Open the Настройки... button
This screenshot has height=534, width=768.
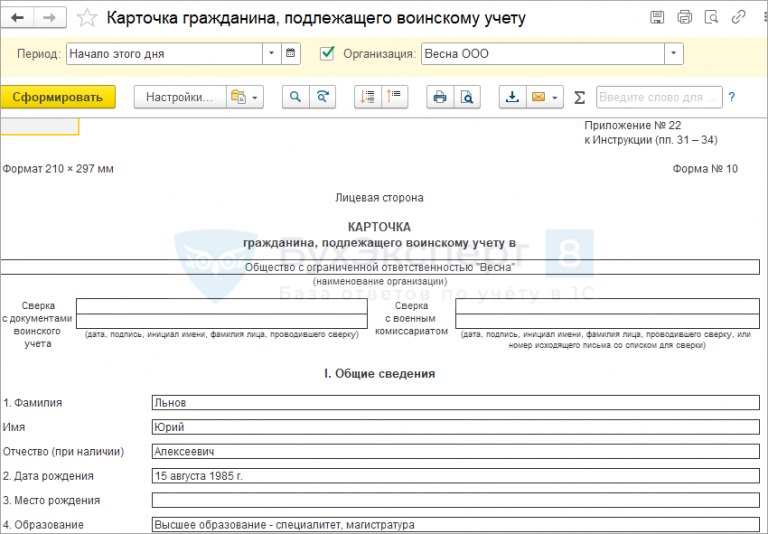pyautogui.click(x=179, y=97)
